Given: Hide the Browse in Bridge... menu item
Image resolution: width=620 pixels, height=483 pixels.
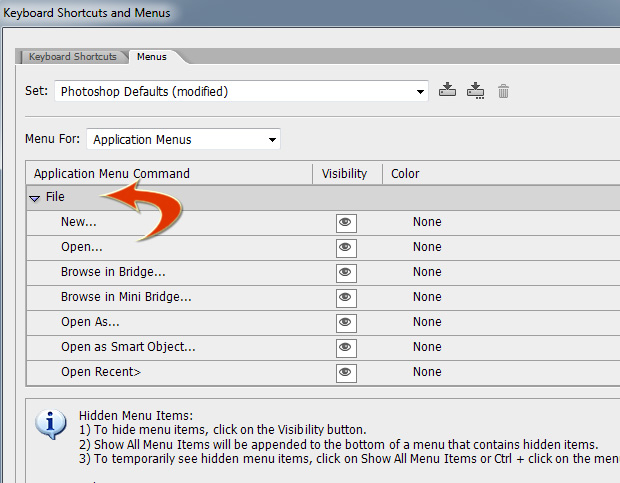Looking at the screenshot, I should coord(346,273).
